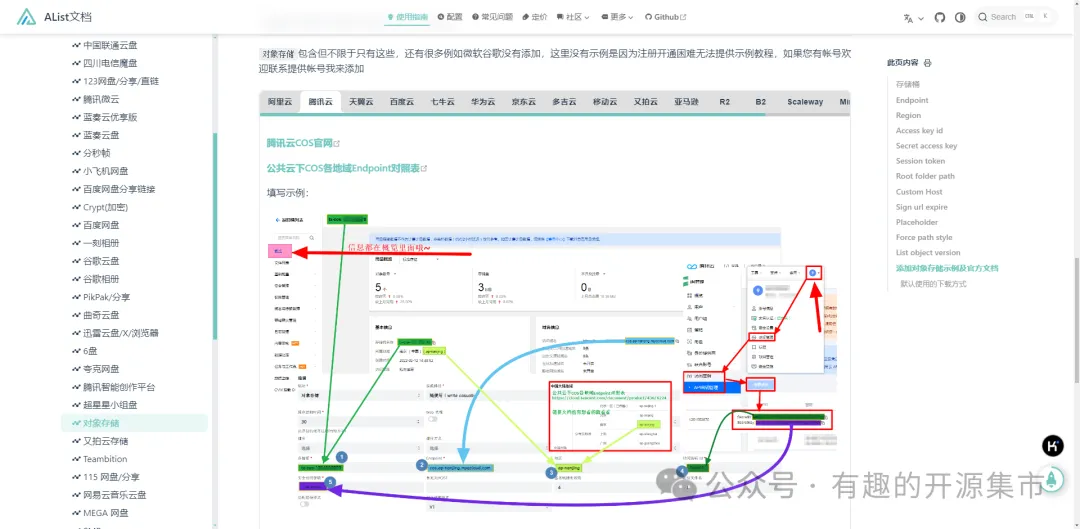Select 对象存储 in the sidebar
The height and width of the screenshot is (529, 1080).
click(x=134, y=423)
